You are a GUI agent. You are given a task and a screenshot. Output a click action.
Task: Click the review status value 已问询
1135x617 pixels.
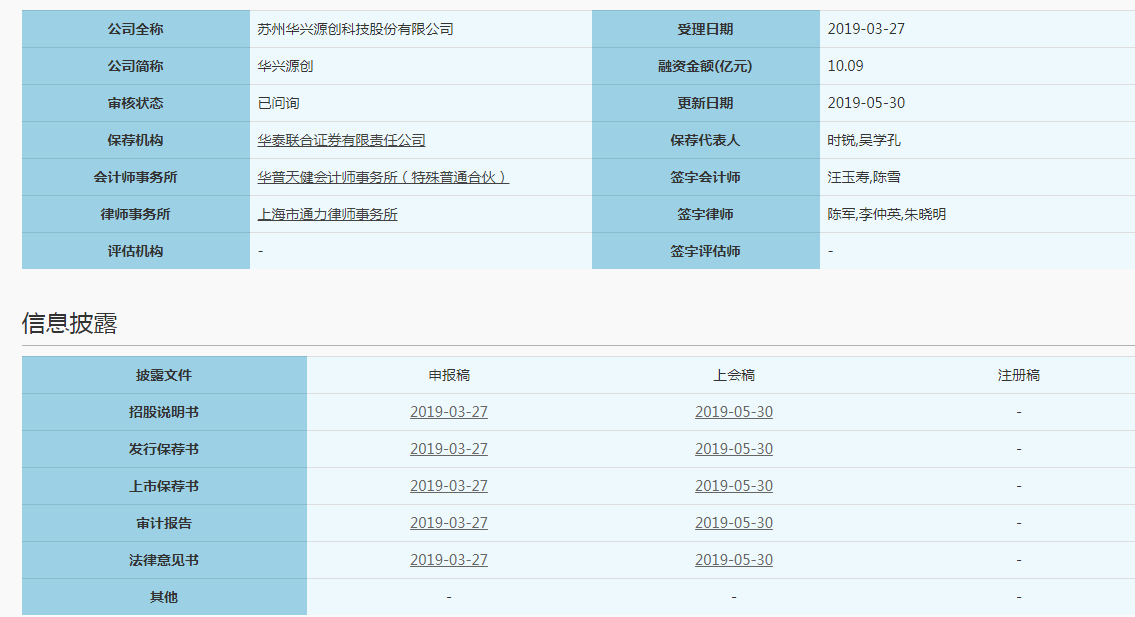click(x=278, y=103)
